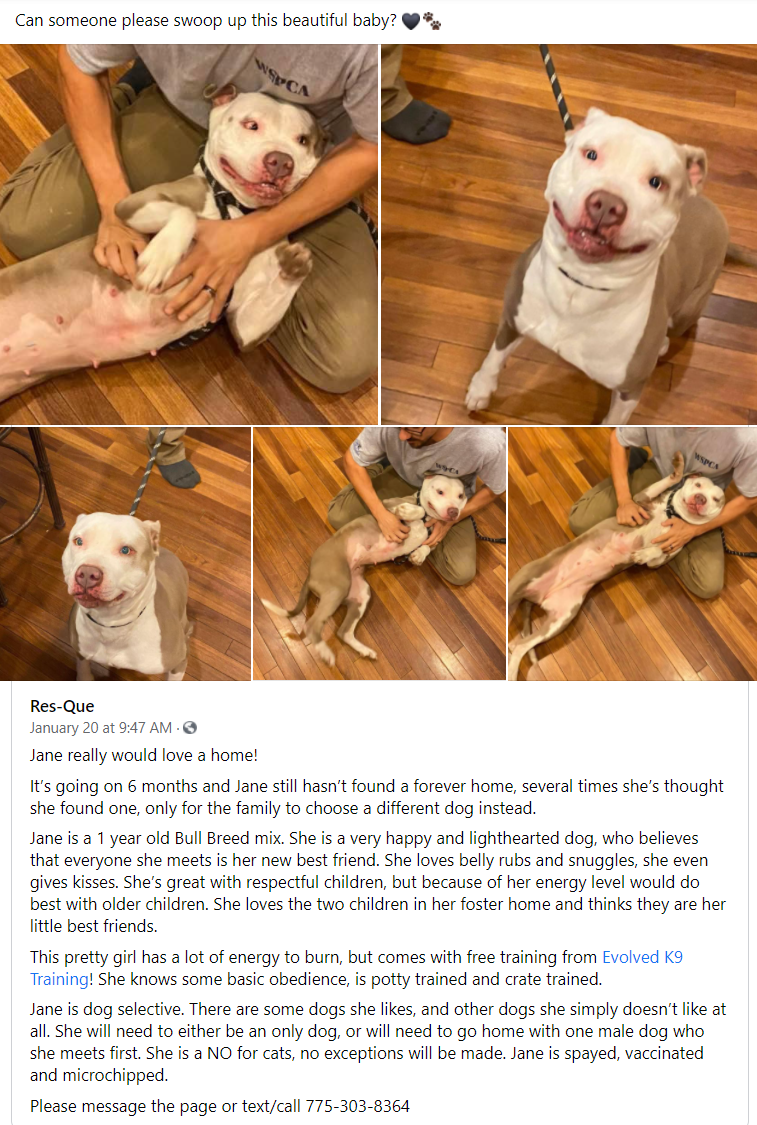Click the line 'Jane really would love a home!'
This screenshot has width=757, height=1125.
click(x=144, y=755)
